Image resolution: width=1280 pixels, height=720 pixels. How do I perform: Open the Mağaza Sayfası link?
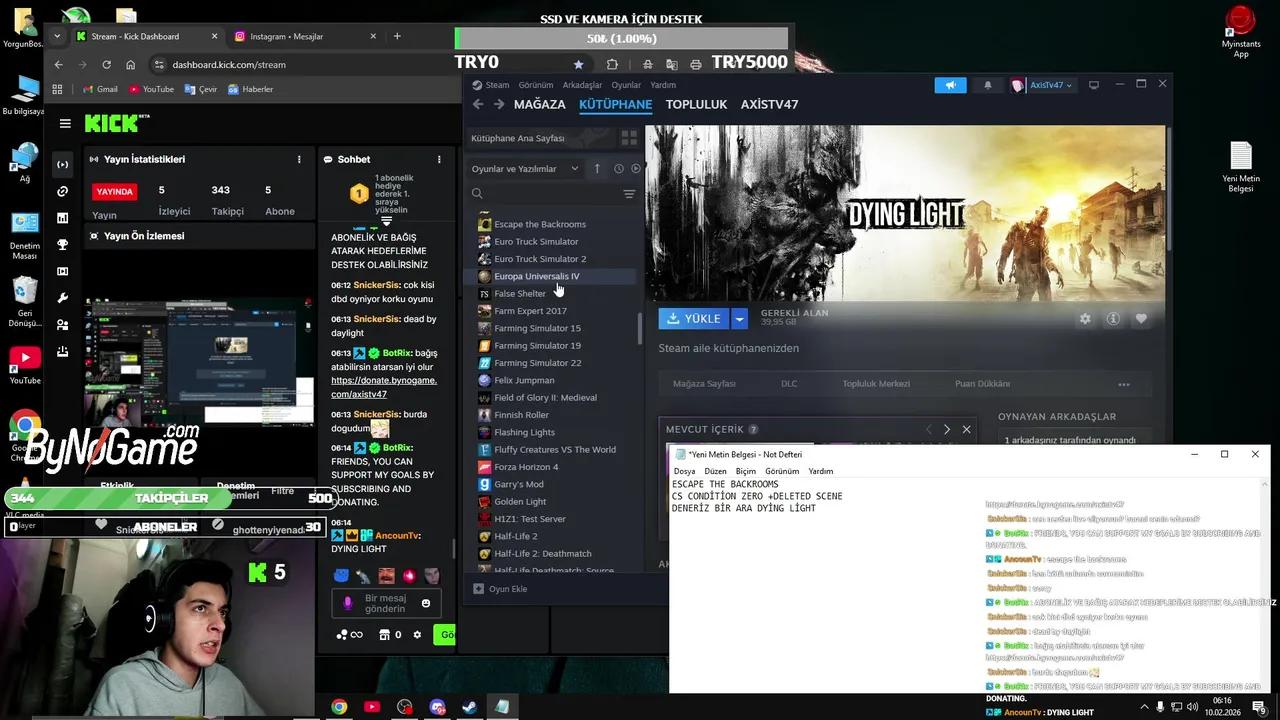click(704, 384)
